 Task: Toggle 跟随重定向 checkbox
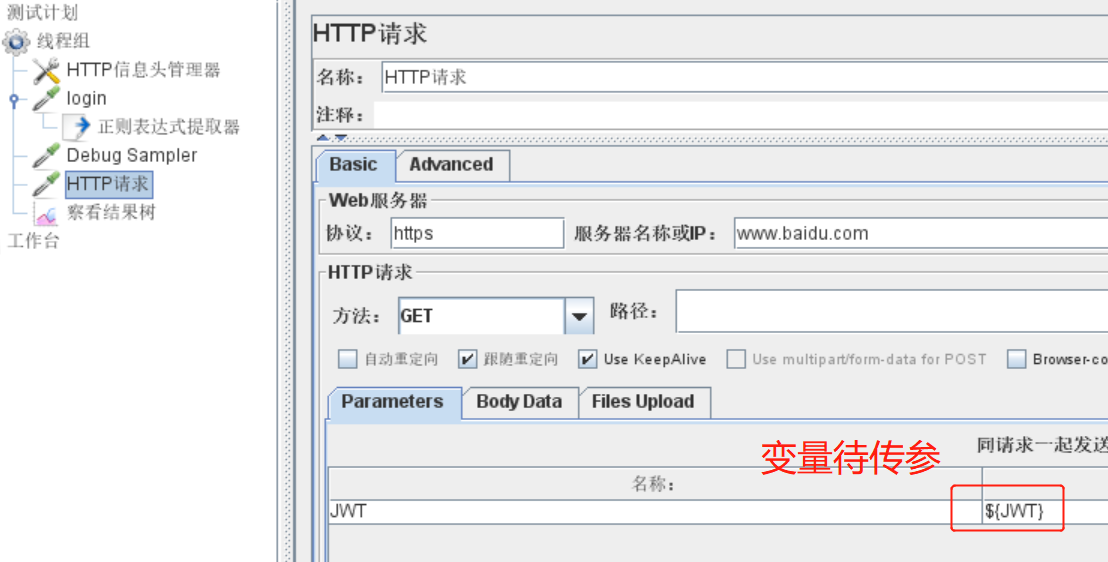pos(467,359)
